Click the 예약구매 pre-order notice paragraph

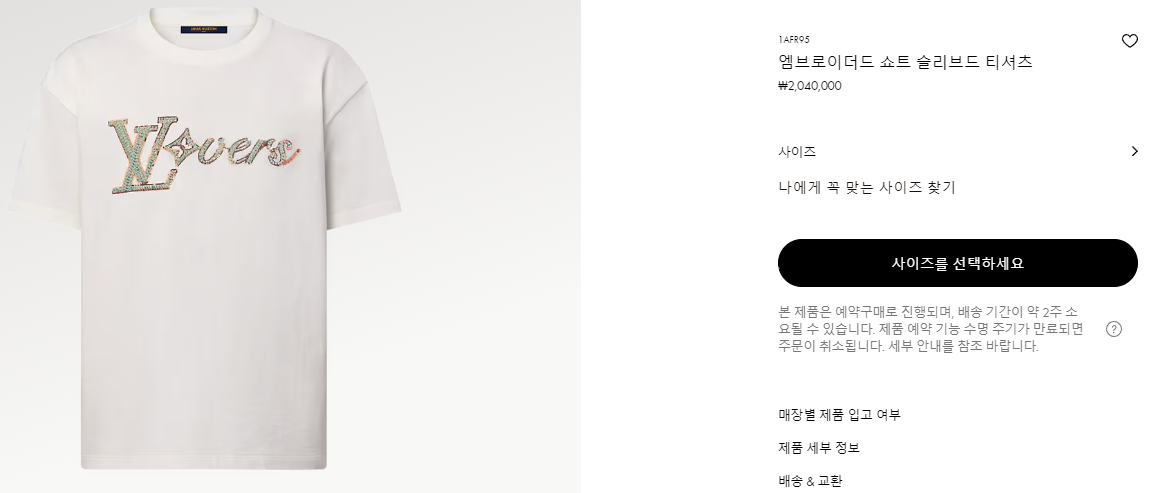point(931,329)
